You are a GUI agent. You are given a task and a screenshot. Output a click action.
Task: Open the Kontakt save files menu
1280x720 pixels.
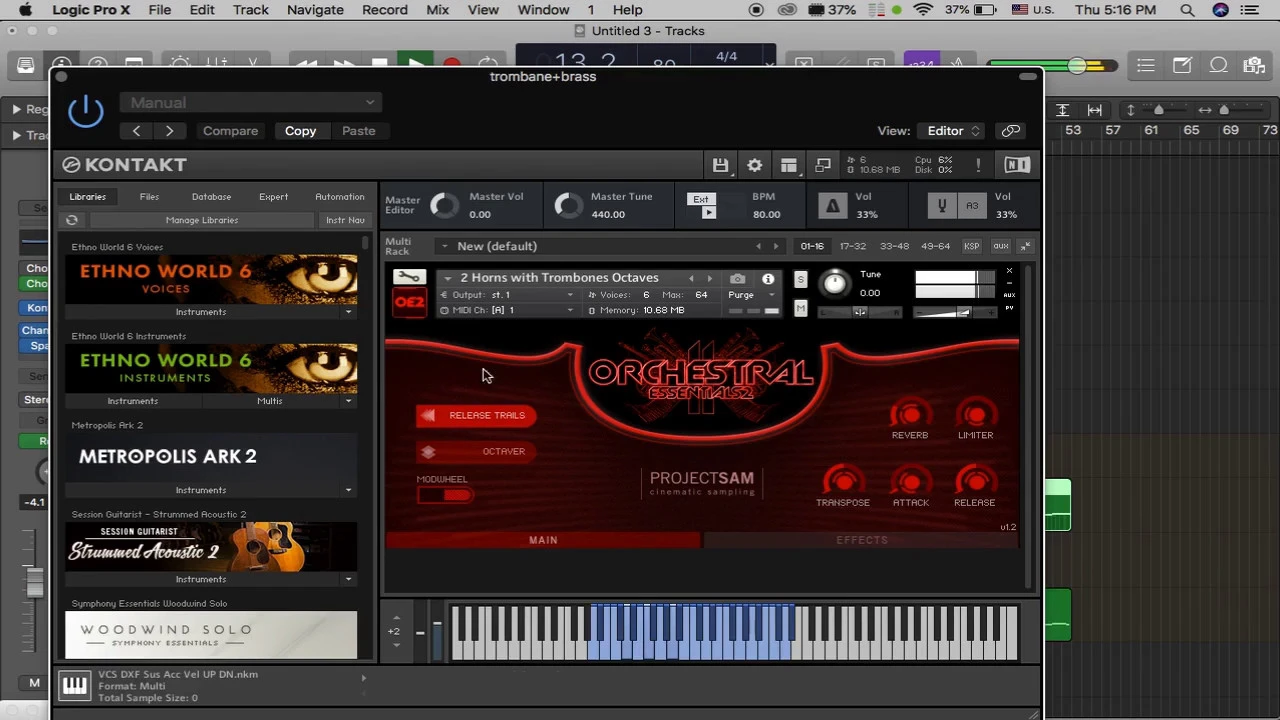pyautogui.click(x=720, y=165)
